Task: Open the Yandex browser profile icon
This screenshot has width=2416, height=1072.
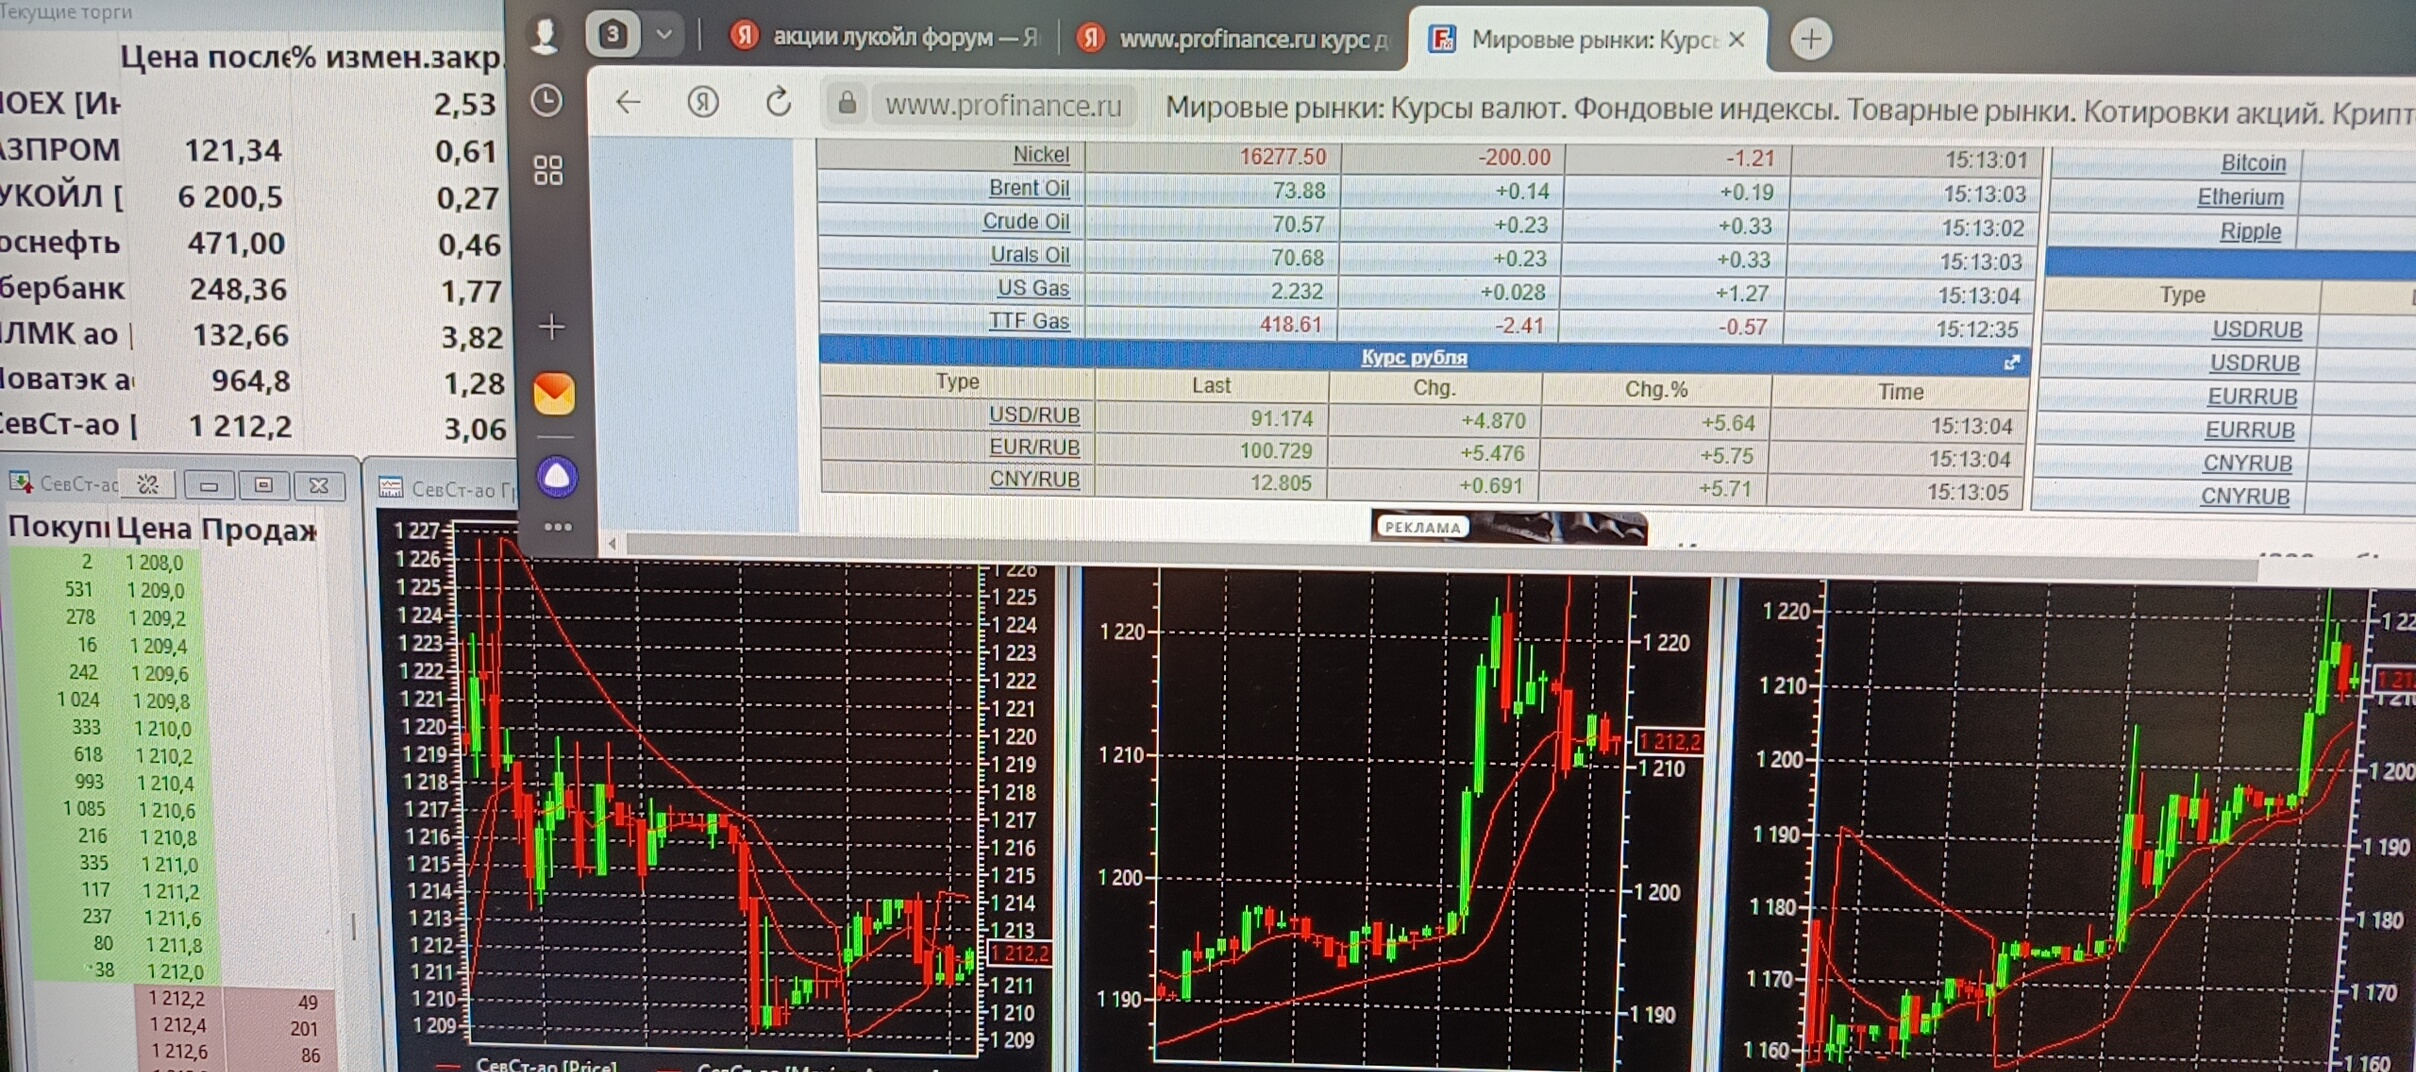Action: click(x=544, y=35)
